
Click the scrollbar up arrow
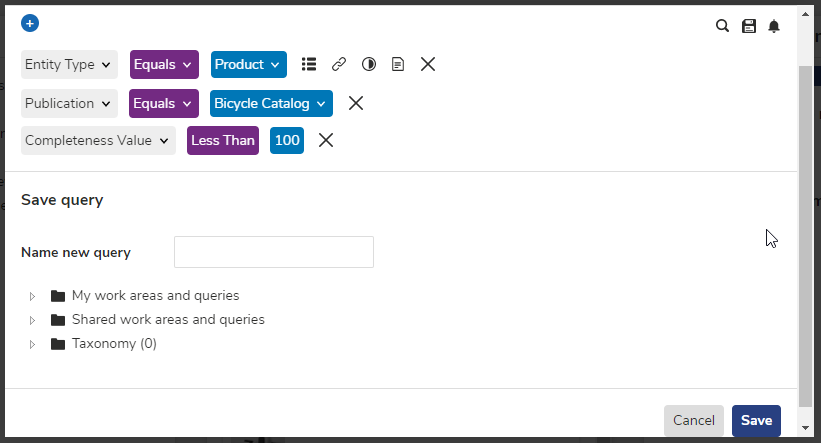(805, 14)
